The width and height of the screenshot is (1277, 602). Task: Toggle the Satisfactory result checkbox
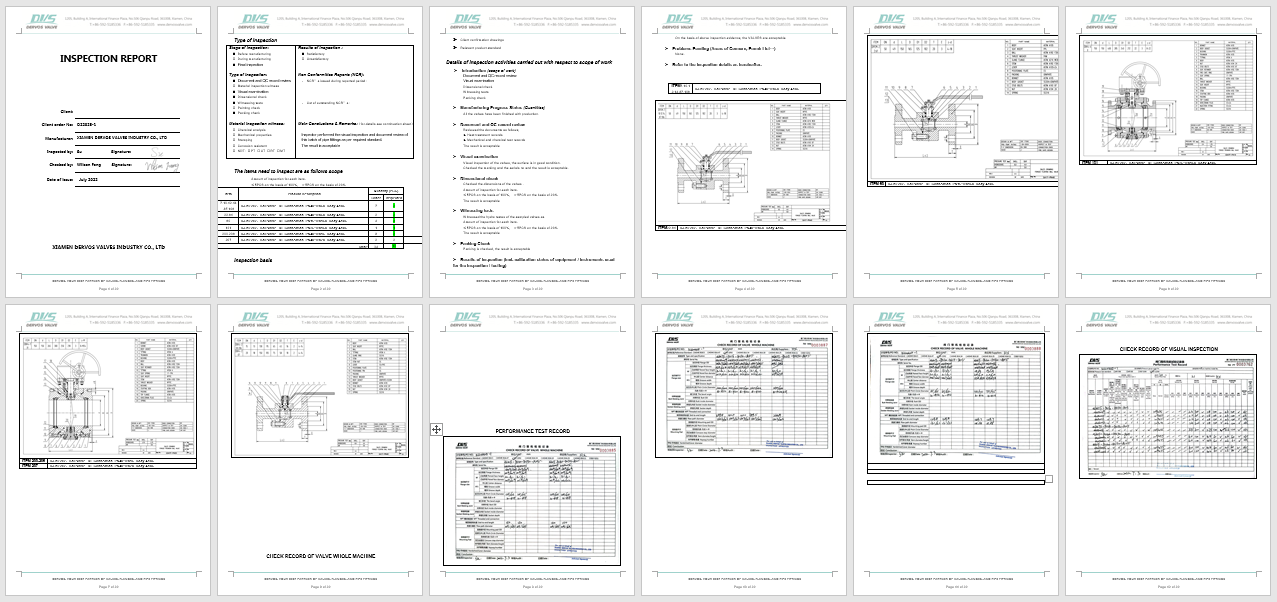point(302,54)
